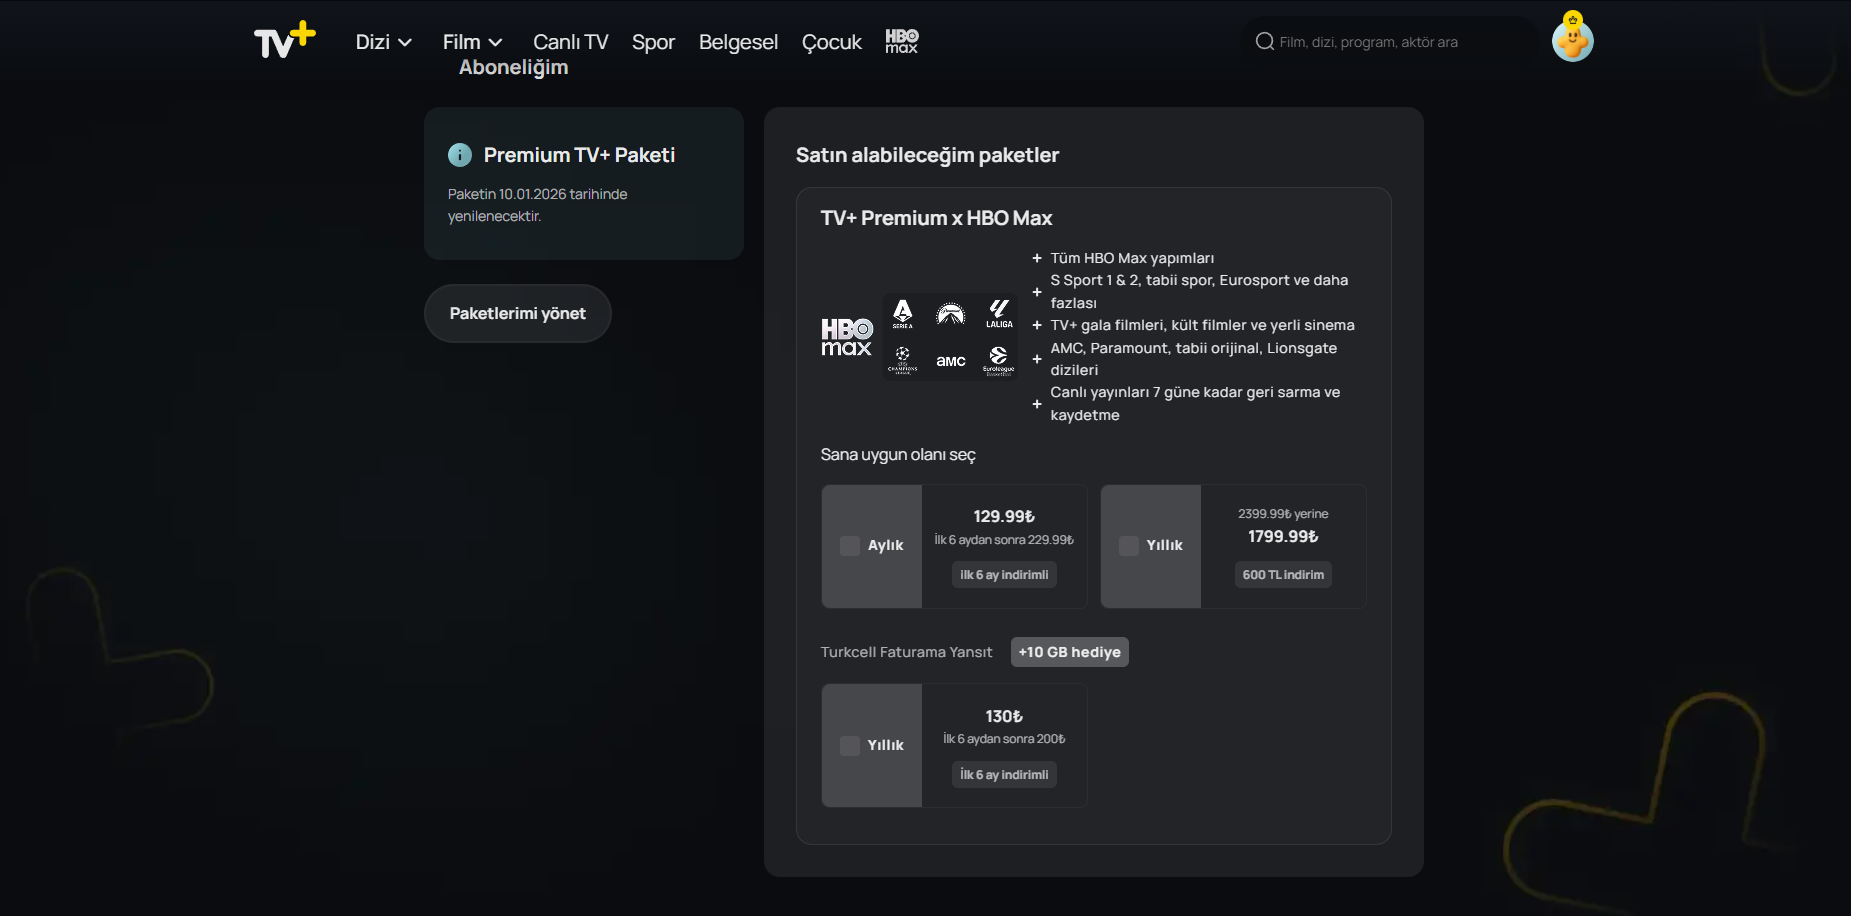This screenshot has height=916, width=1851.
Task: Click the TV+ logo to go home
Action: (x=285, y=41)
